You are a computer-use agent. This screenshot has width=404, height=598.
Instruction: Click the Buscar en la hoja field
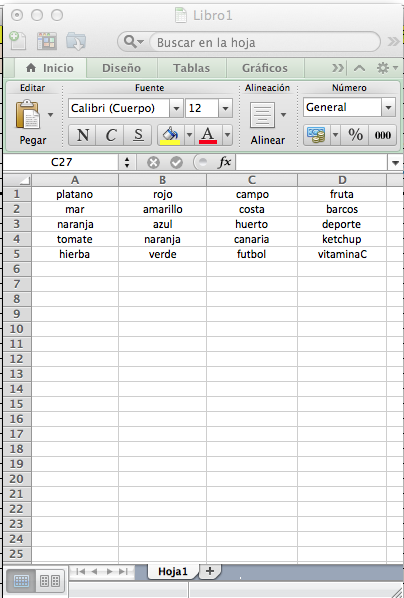265,42
